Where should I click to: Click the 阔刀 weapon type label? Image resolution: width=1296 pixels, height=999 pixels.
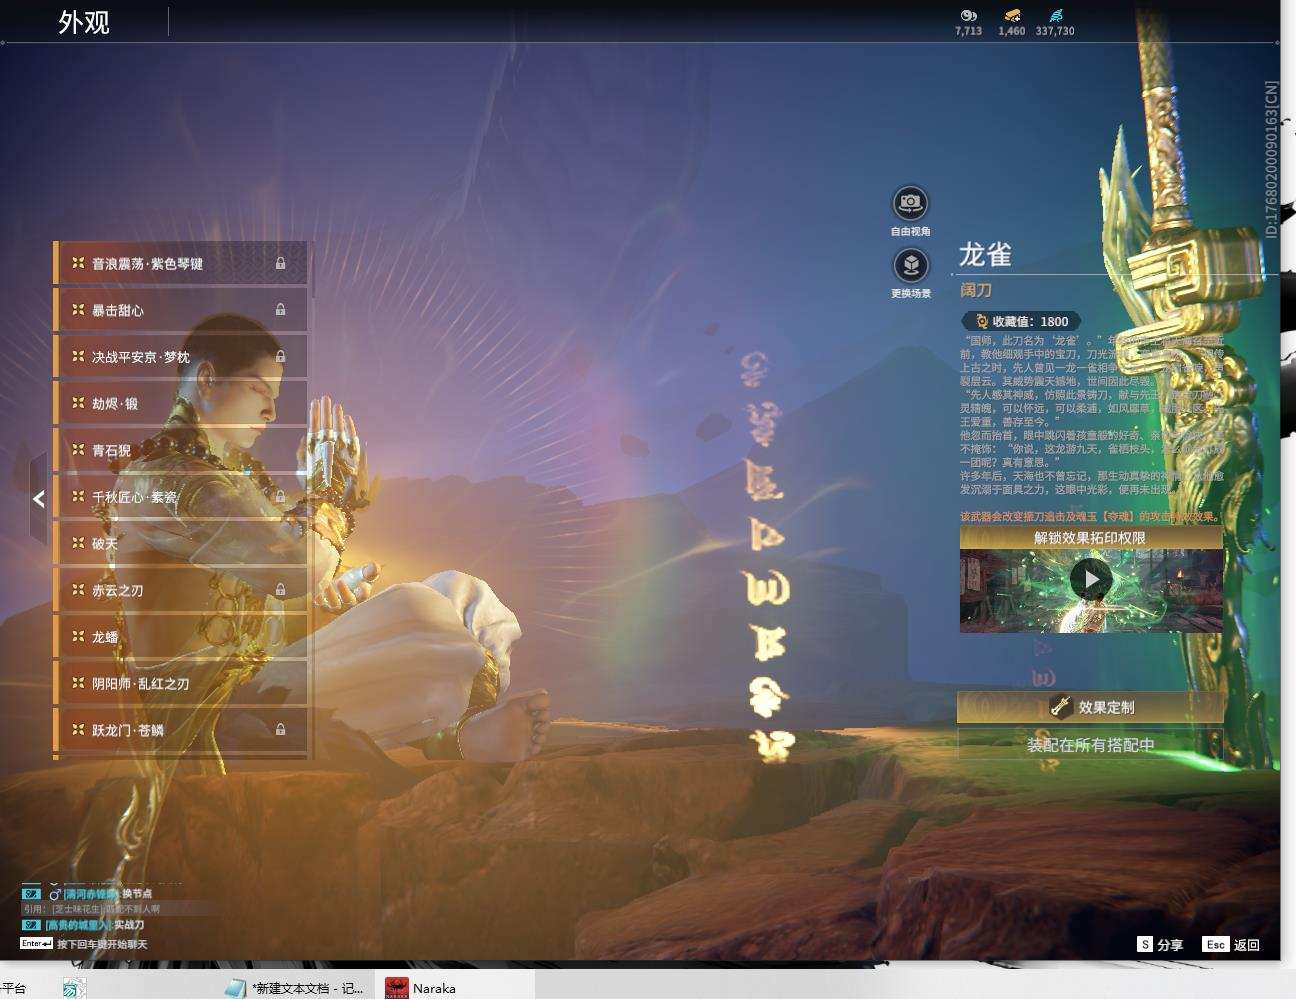(976, 290)
